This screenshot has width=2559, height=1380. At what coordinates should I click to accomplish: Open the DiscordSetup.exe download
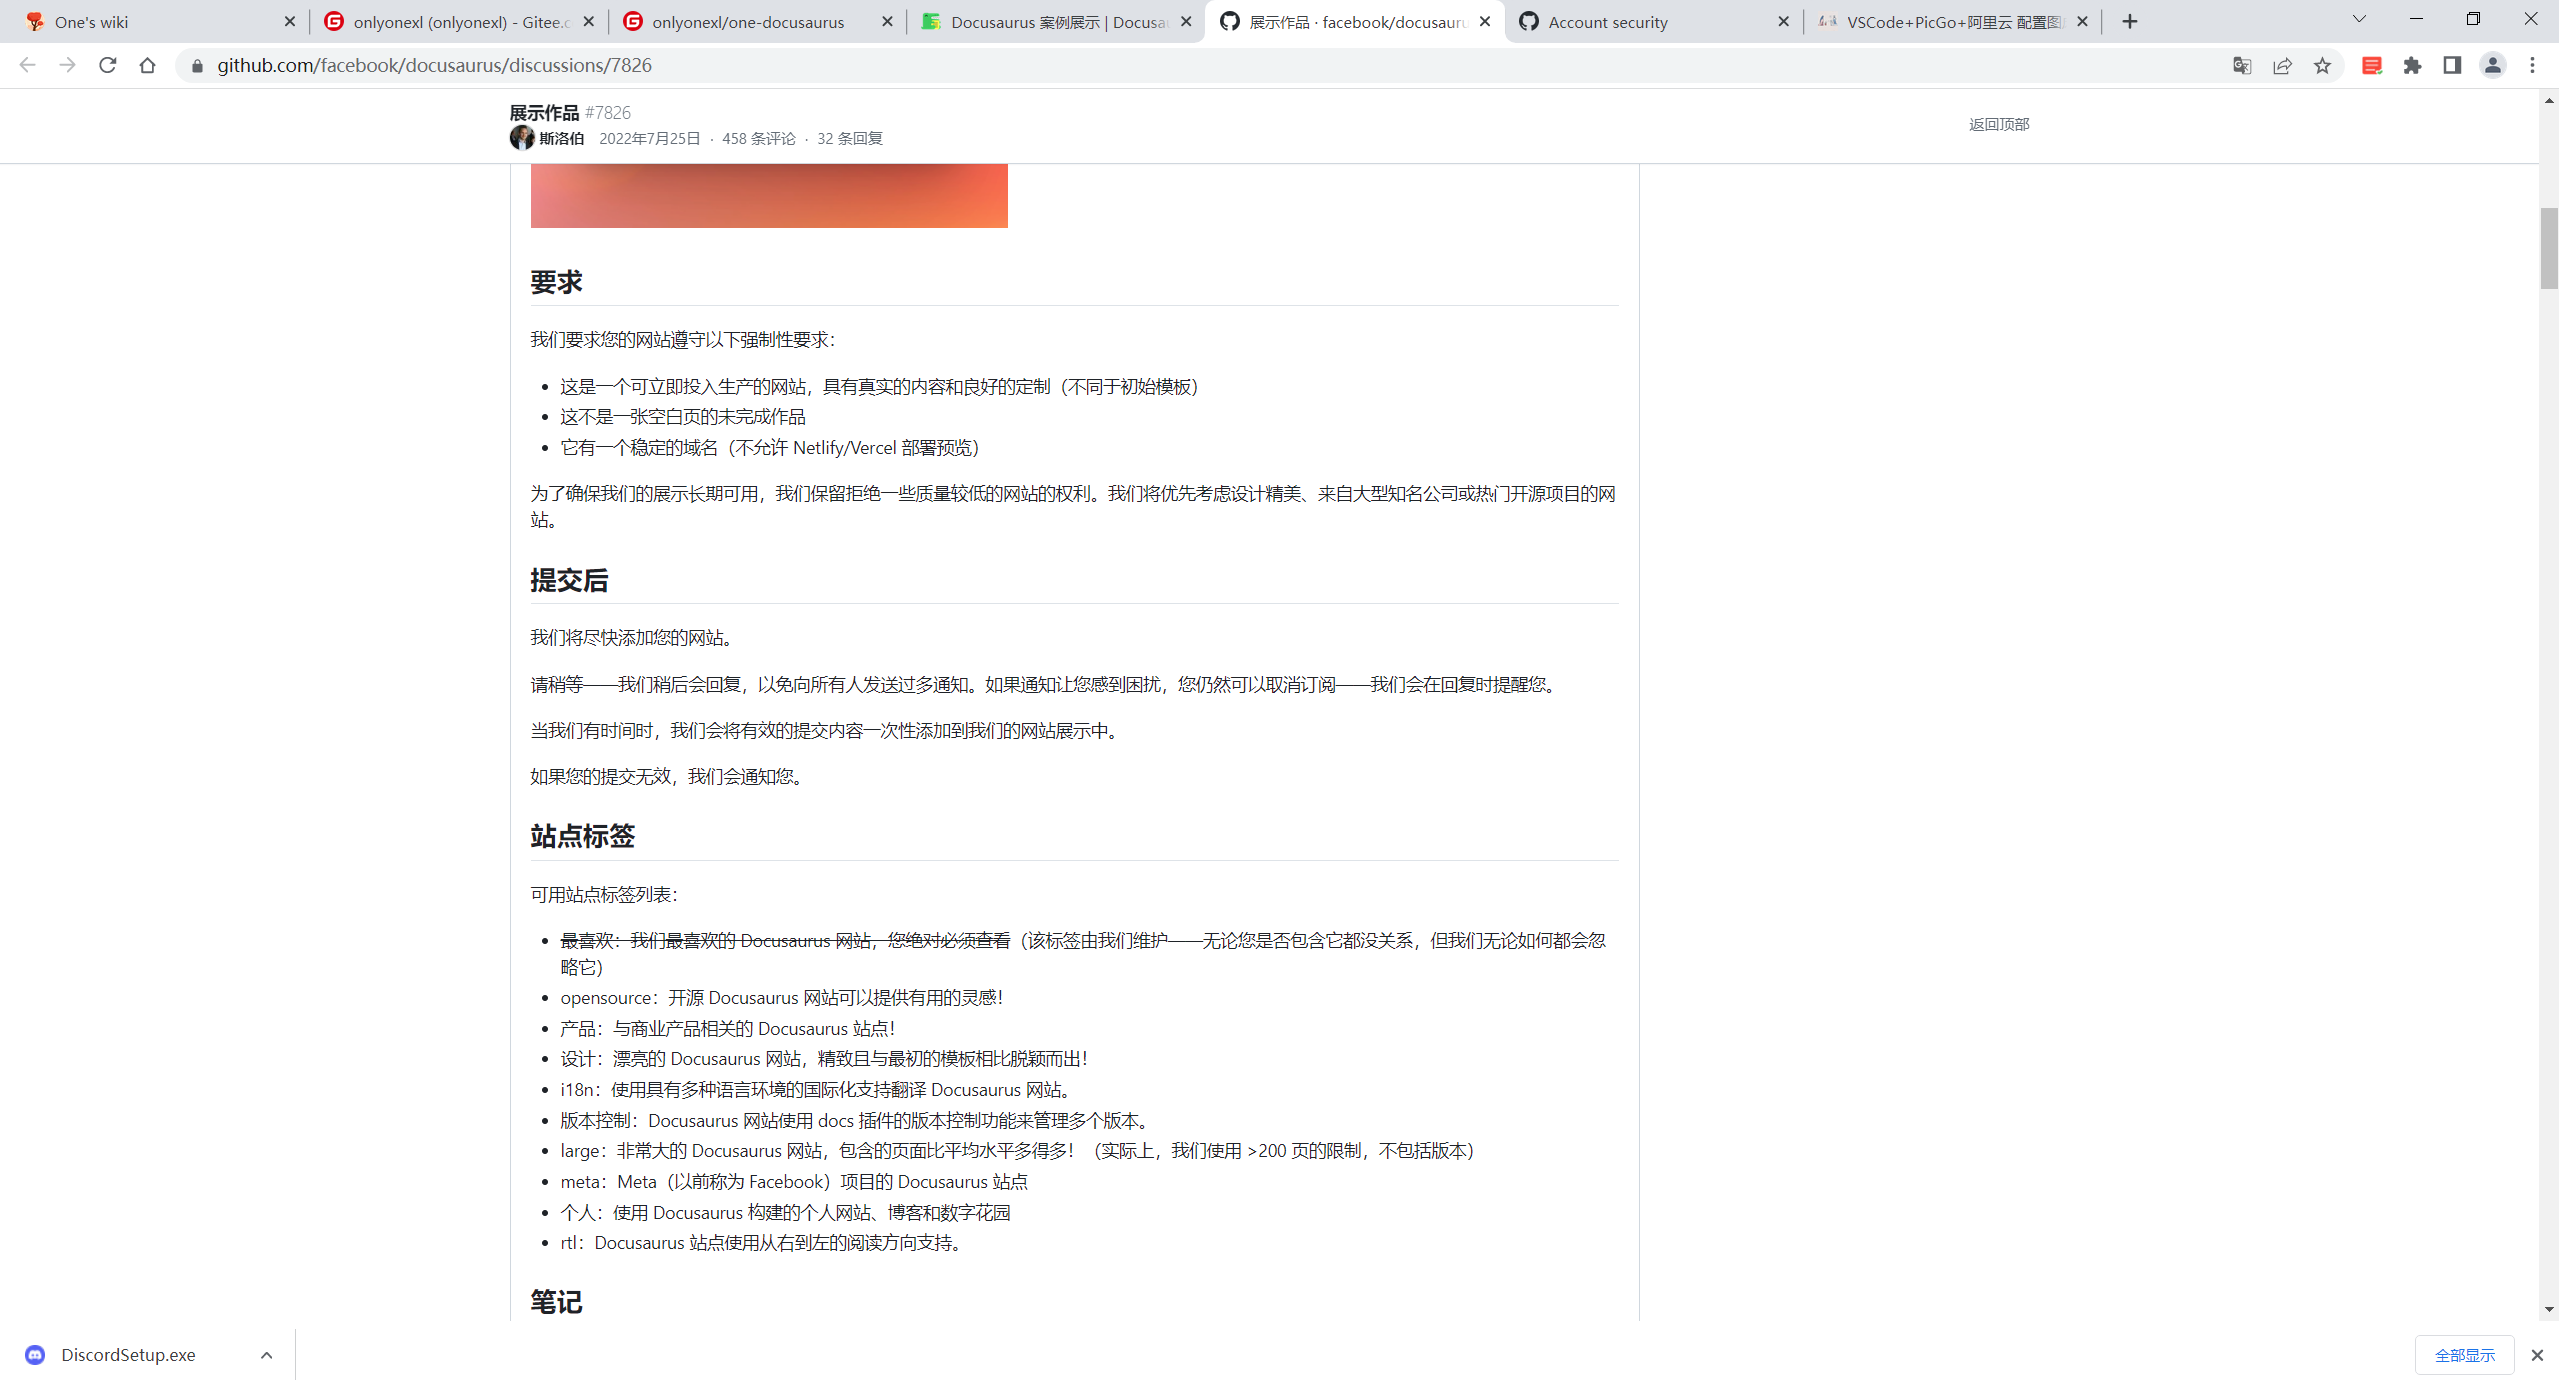coord(128,1355)
